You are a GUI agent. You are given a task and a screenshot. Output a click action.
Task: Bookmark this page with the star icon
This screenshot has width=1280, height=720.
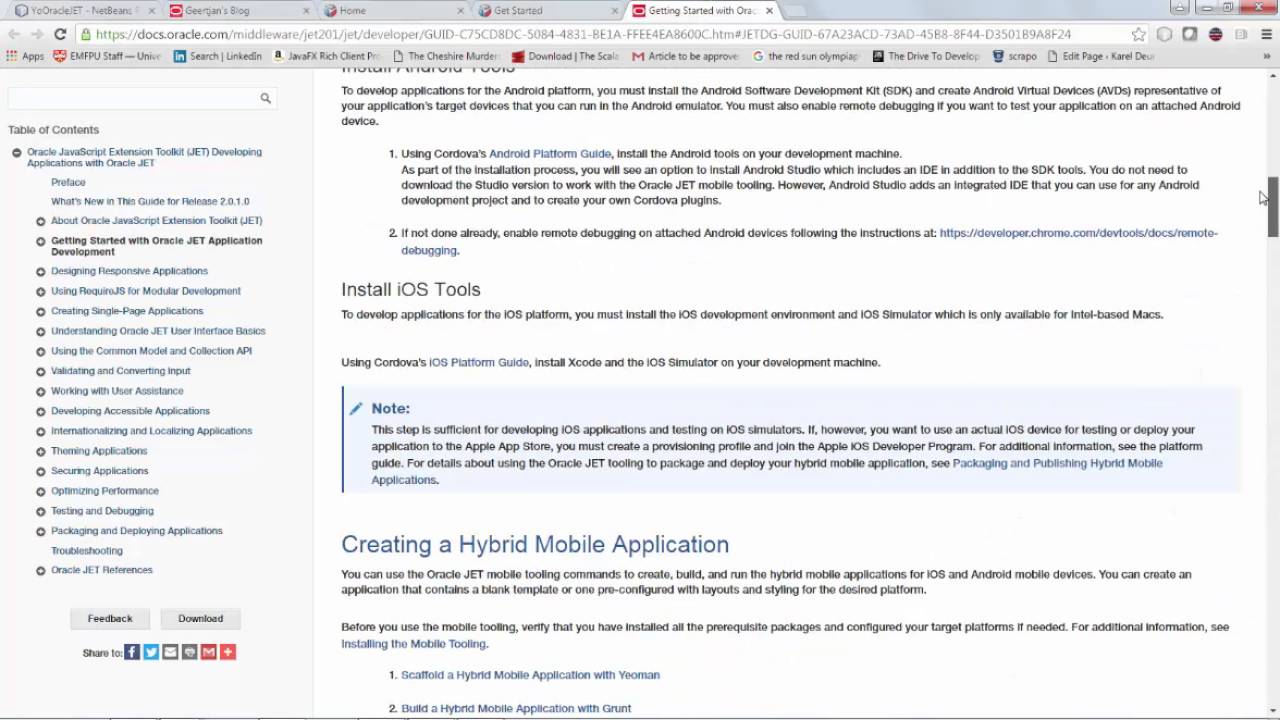(x=1138, y=34)
